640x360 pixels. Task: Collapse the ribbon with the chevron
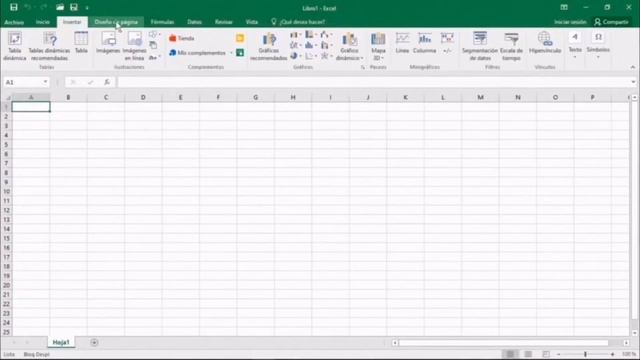pyautogui.click(x=633, y=67)
